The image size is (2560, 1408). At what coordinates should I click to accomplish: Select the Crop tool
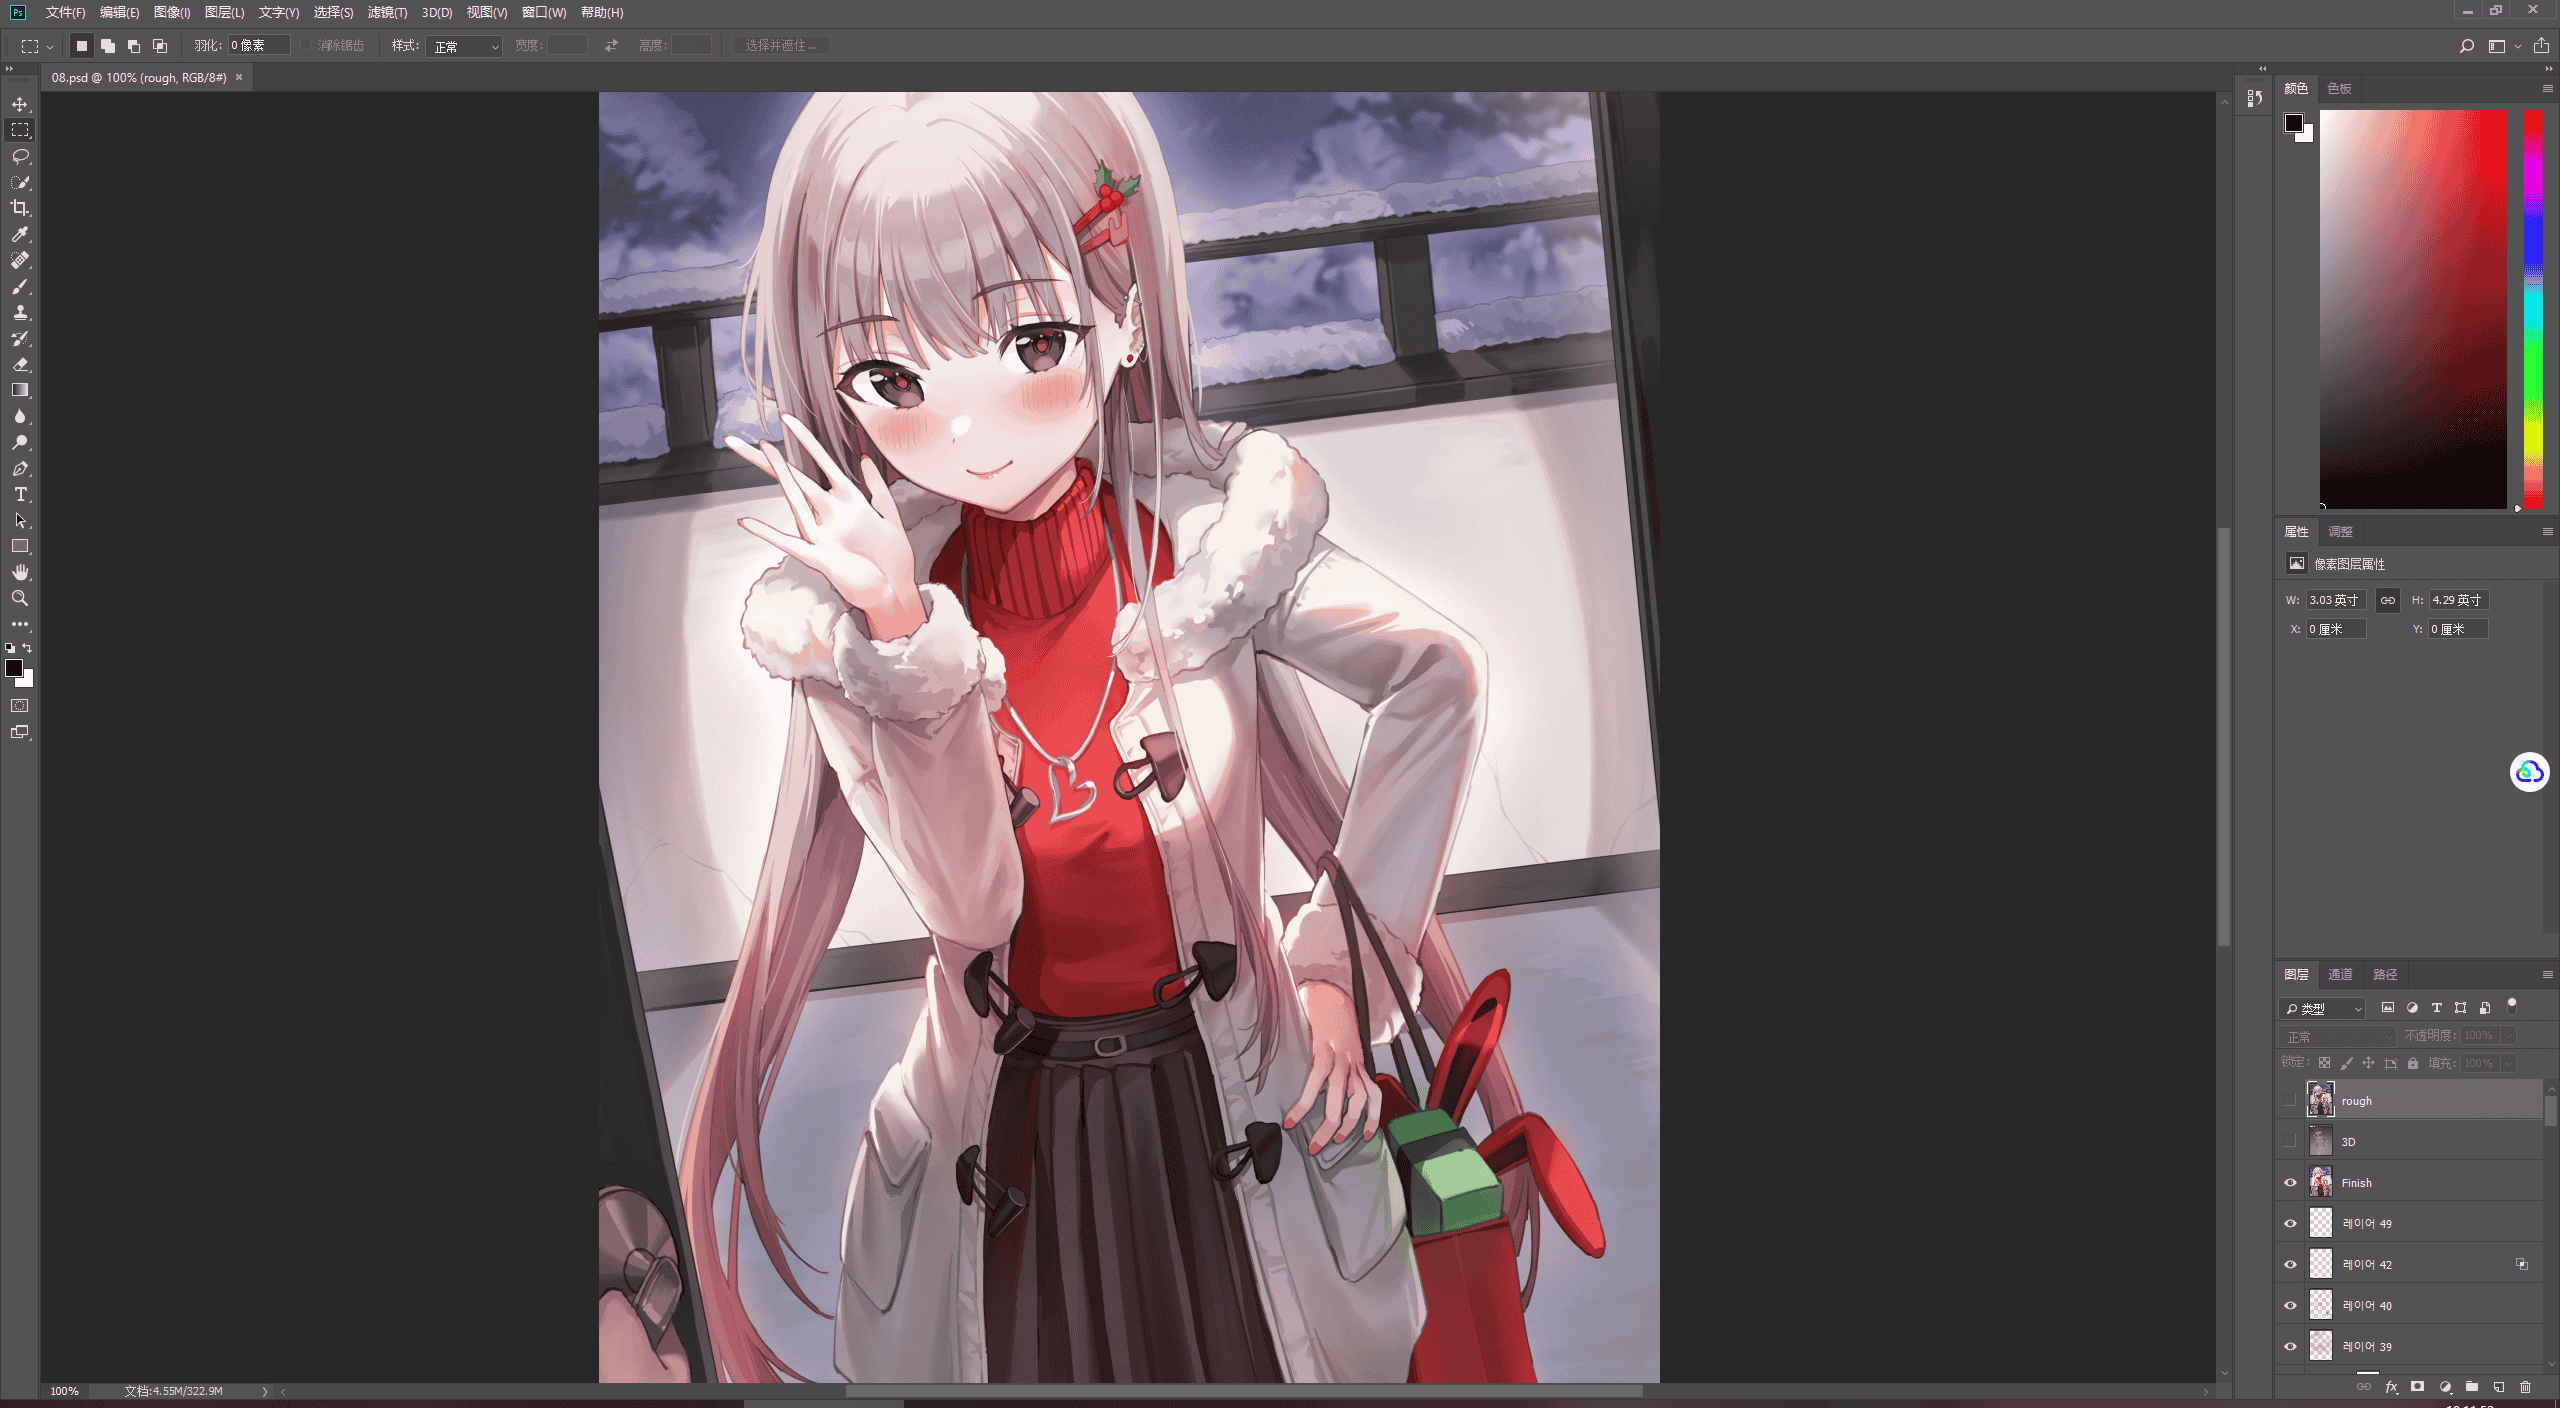20,208
